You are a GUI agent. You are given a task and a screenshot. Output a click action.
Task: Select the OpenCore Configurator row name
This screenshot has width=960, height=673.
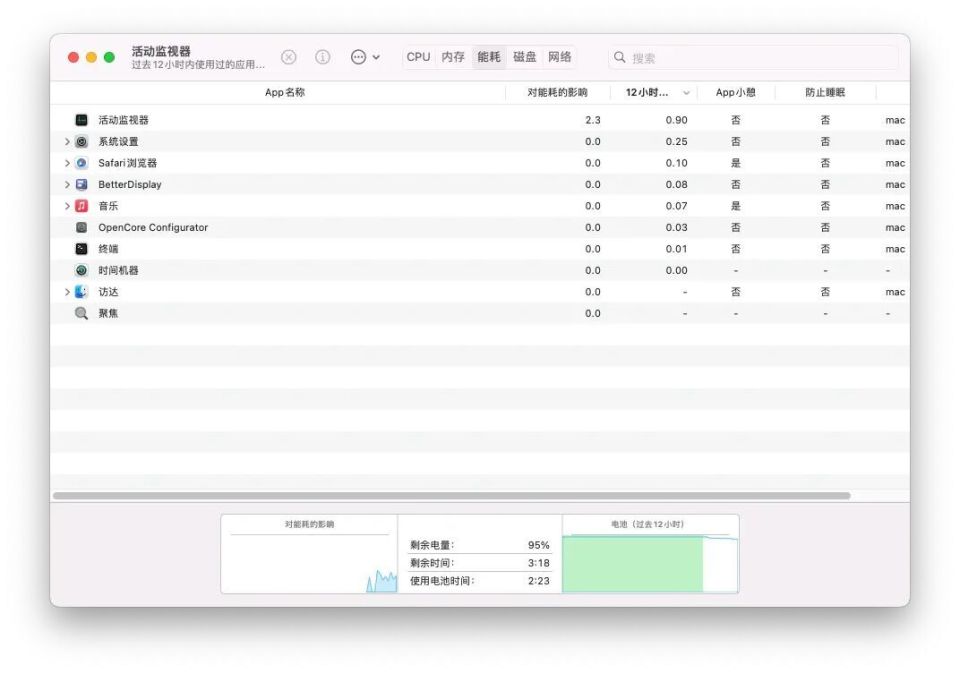153,227
